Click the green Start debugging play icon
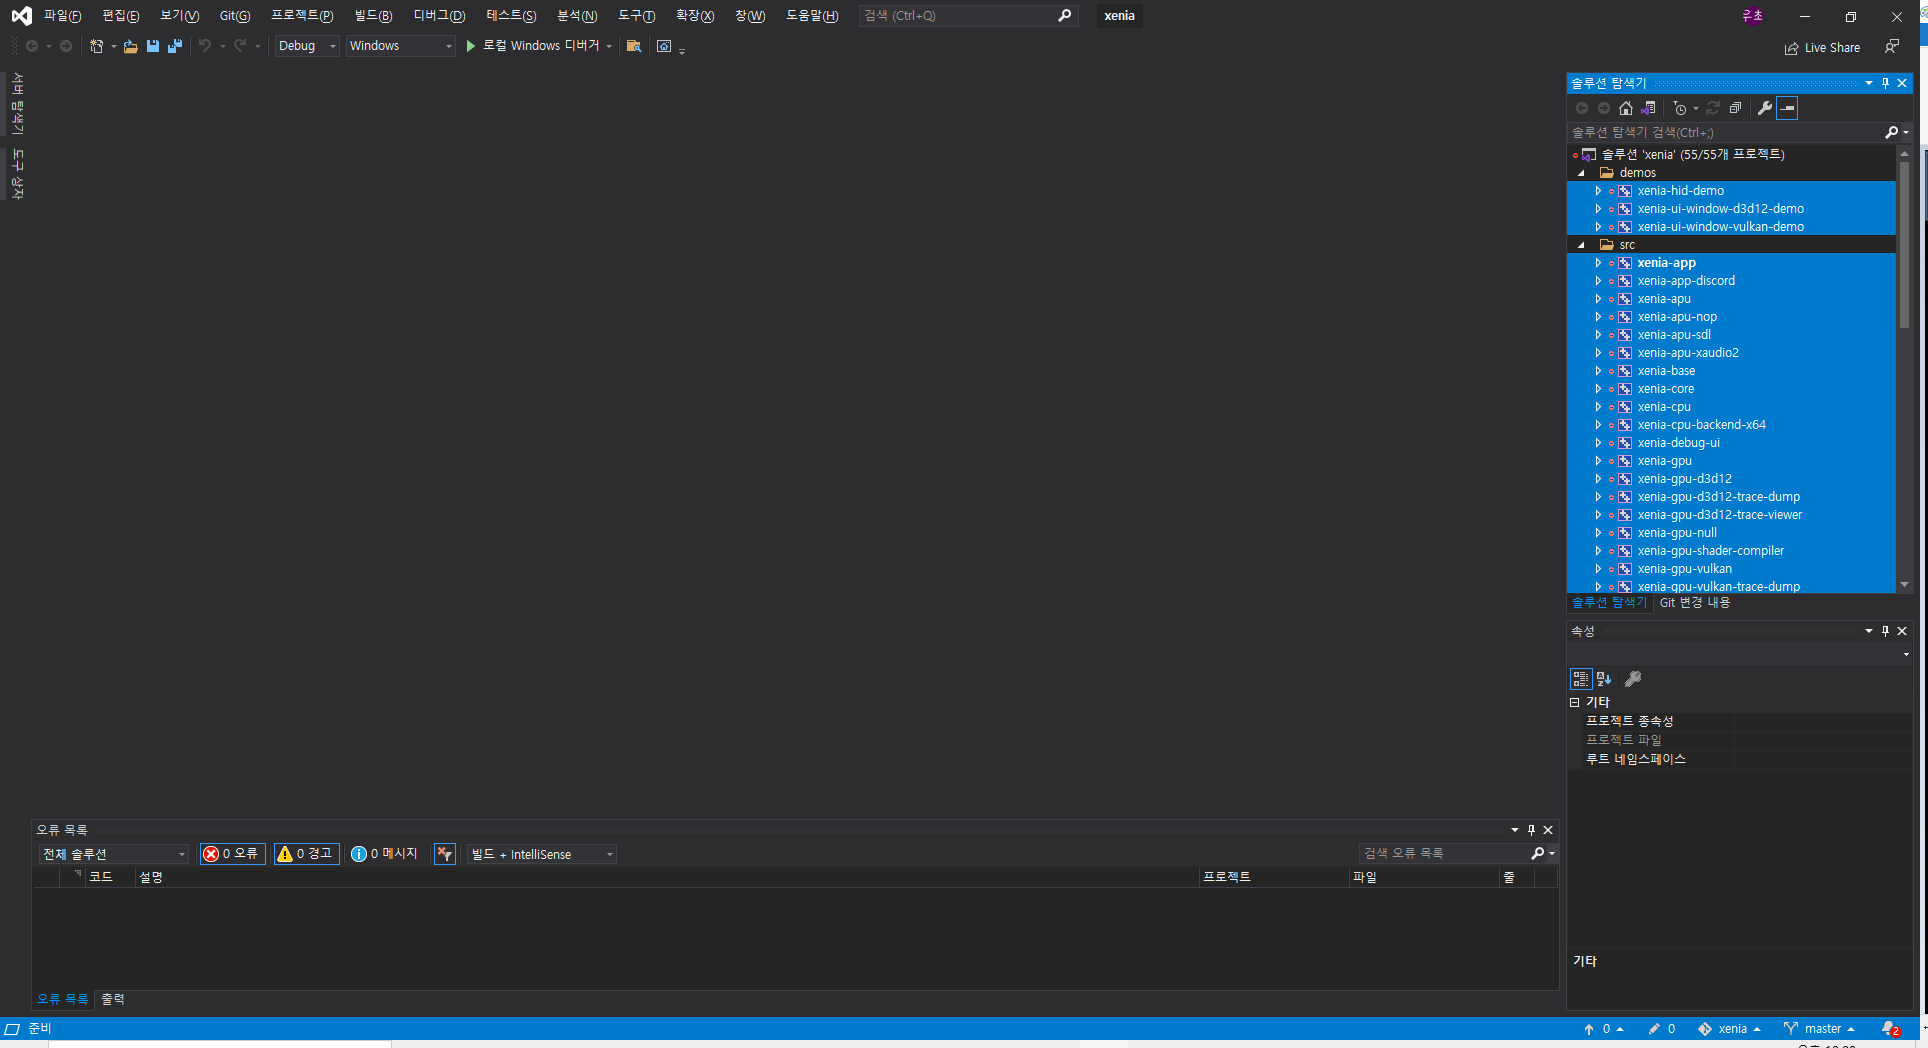Viewport: 1928px width, 1048px height. click(x=471, y=46)
